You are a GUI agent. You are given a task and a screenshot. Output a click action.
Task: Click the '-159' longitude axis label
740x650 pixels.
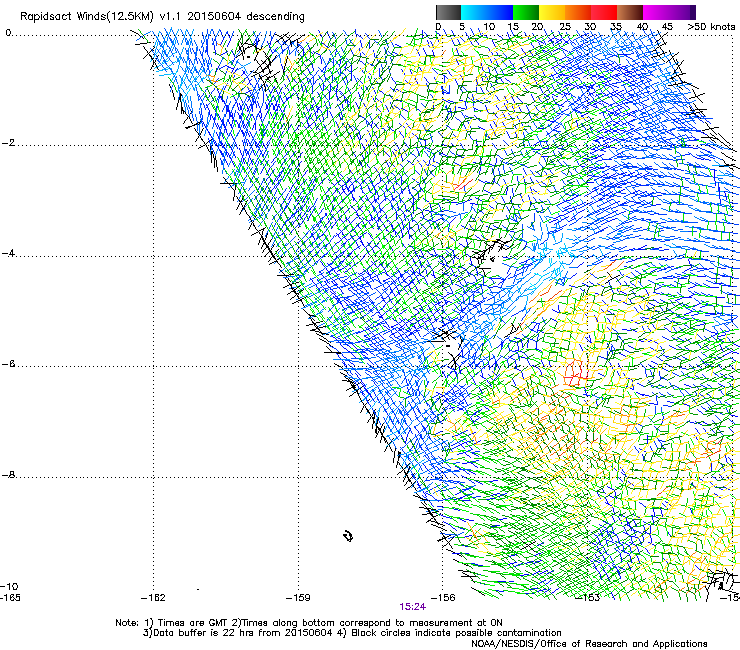298,598
